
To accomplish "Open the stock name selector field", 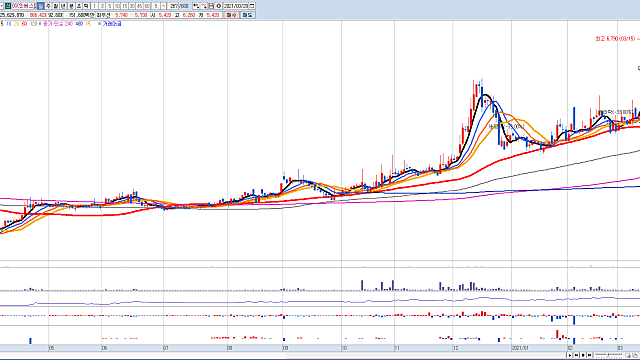I will pos(24,6).
